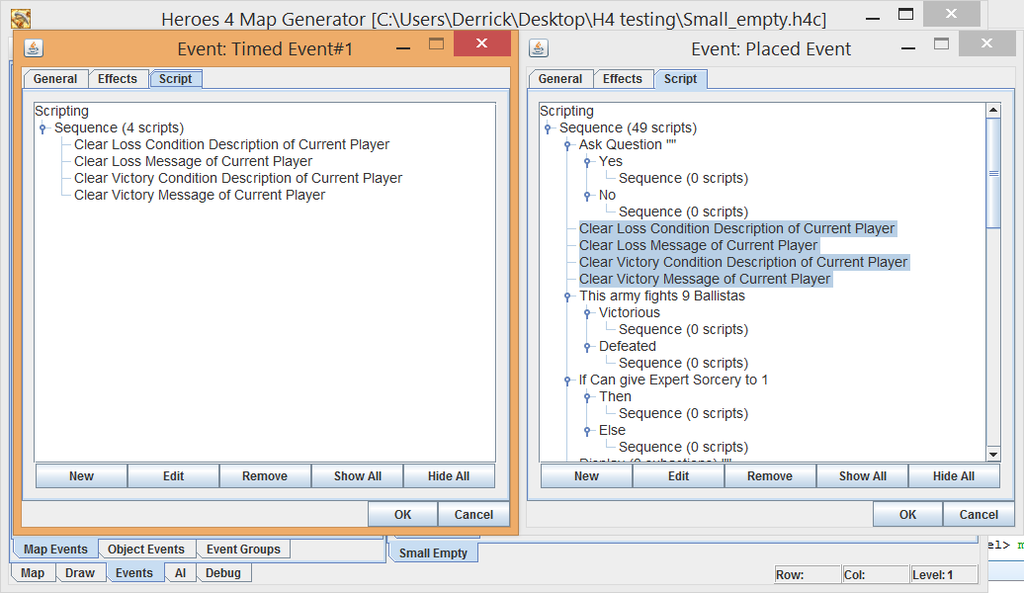Image resolution: width=1024 pixels, height=593 pixels.
Task: Click Show All in Timed Event#1 window
Action: pyautogui.click(x=357, y=476)
